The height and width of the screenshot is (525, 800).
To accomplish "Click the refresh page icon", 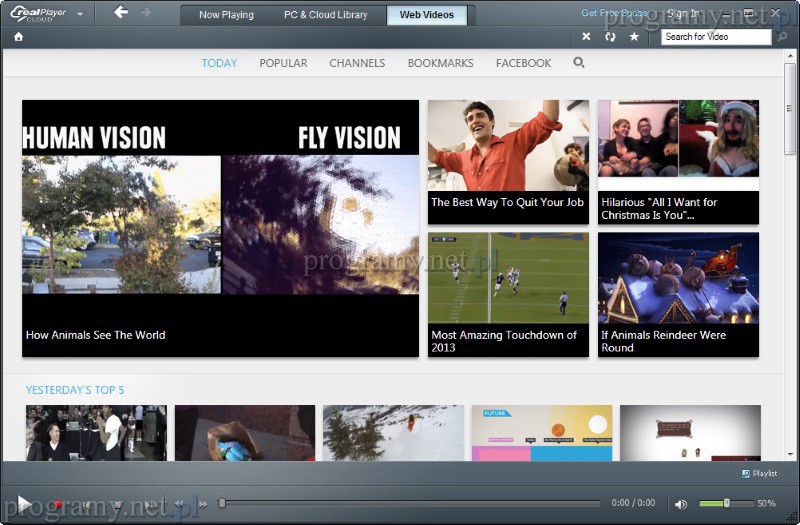I will pyautogui.click(x=610, y=37).
